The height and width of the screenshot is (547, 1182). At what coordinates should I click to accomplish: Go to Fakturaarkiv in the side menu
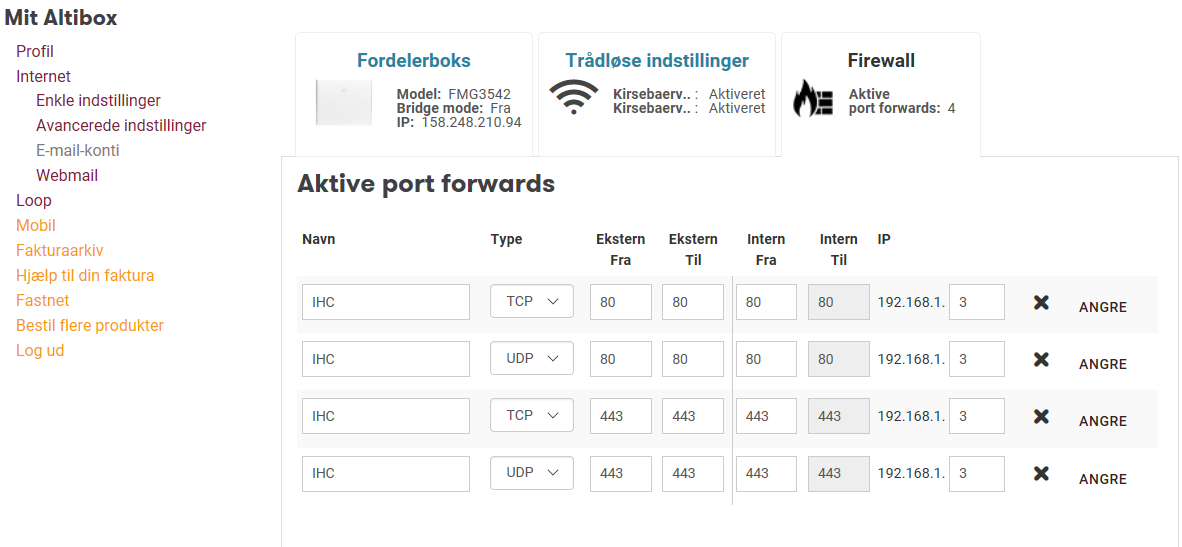pyautogui.click(x=60, y=250)
